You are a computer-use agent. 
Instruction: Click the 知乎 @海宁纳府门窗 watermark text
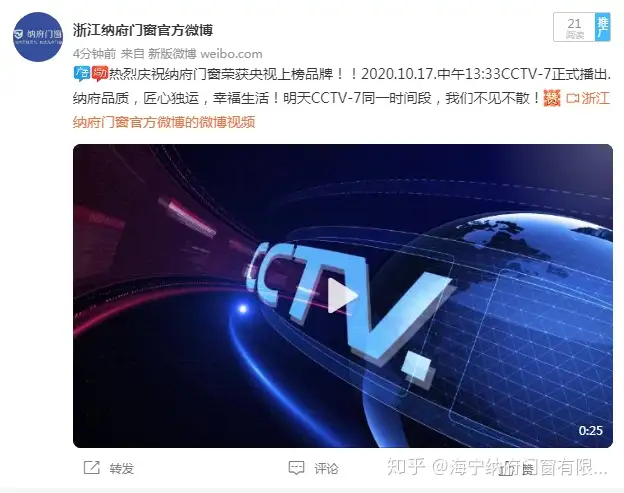click(497, 467)
